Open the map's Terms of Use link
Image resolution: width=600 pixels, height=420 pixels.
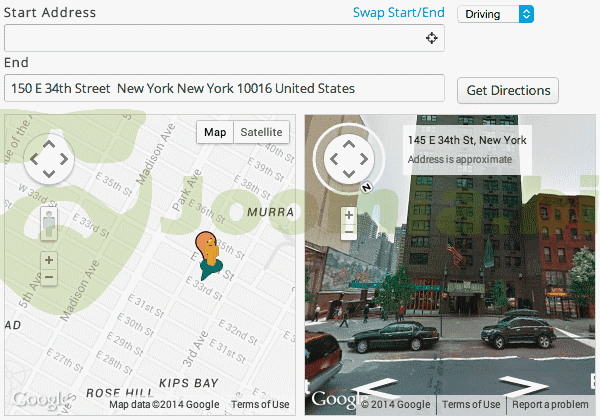pos(260,404)
